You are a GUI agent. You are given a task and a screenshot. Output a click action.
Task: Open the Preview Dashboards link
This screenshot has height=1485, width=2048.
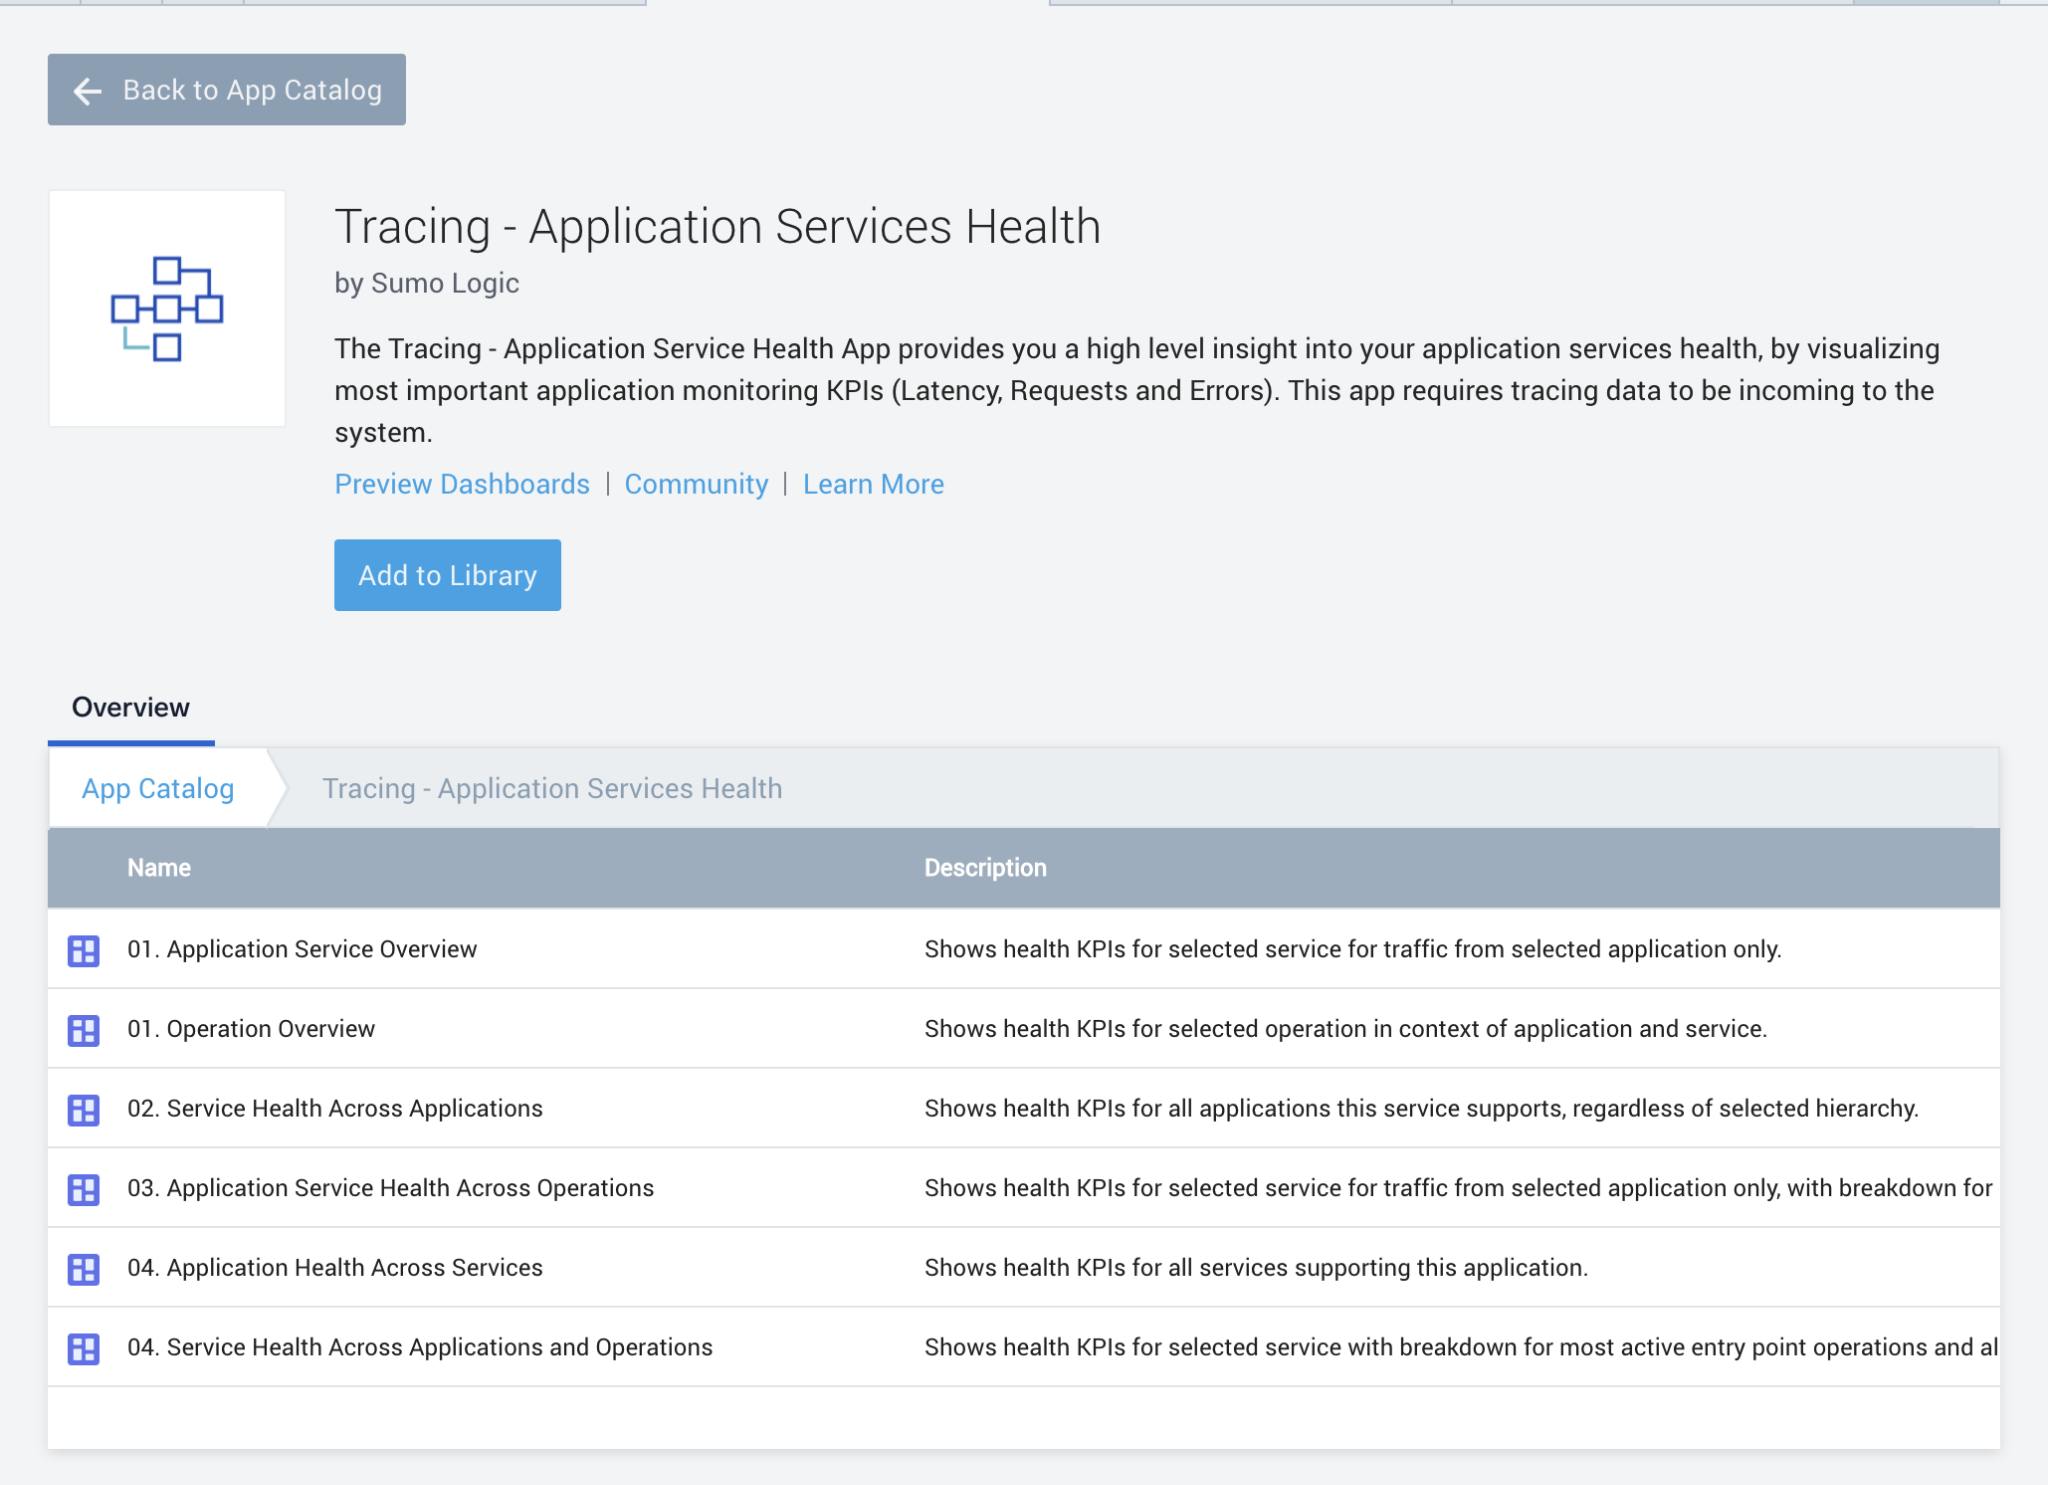click(x=462, y=484)
